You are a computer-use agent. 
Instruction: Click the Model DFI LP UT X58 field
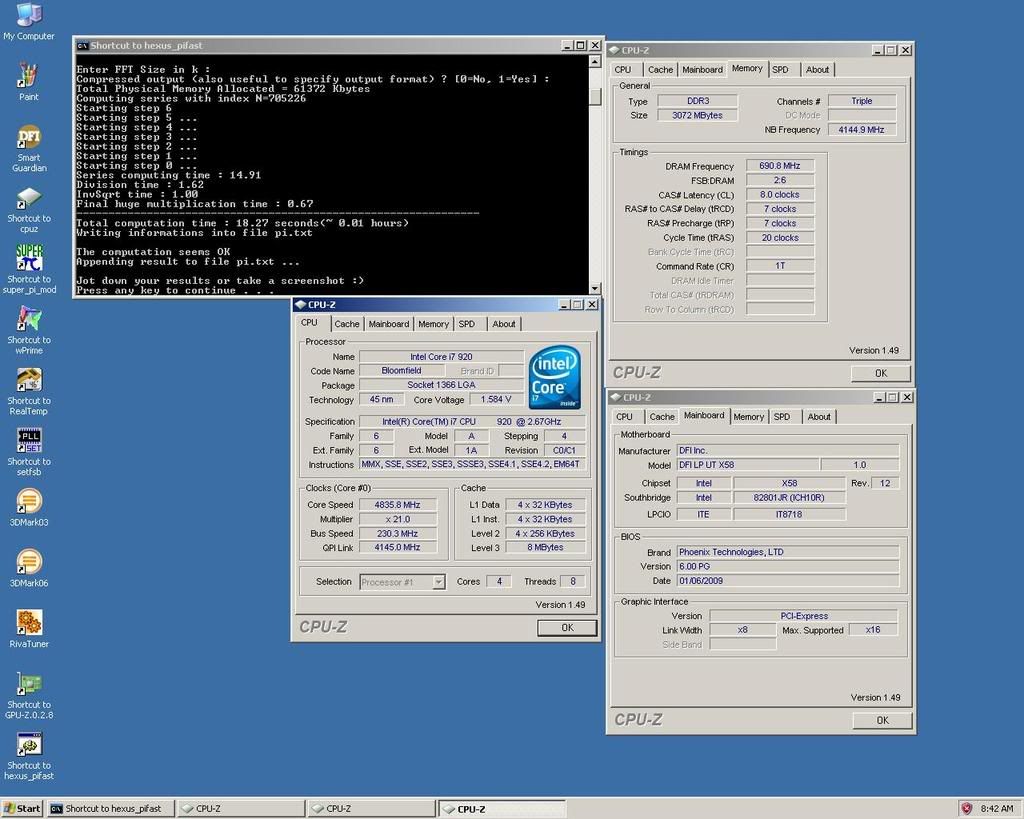pyautogui.click(x=748, y=465)
